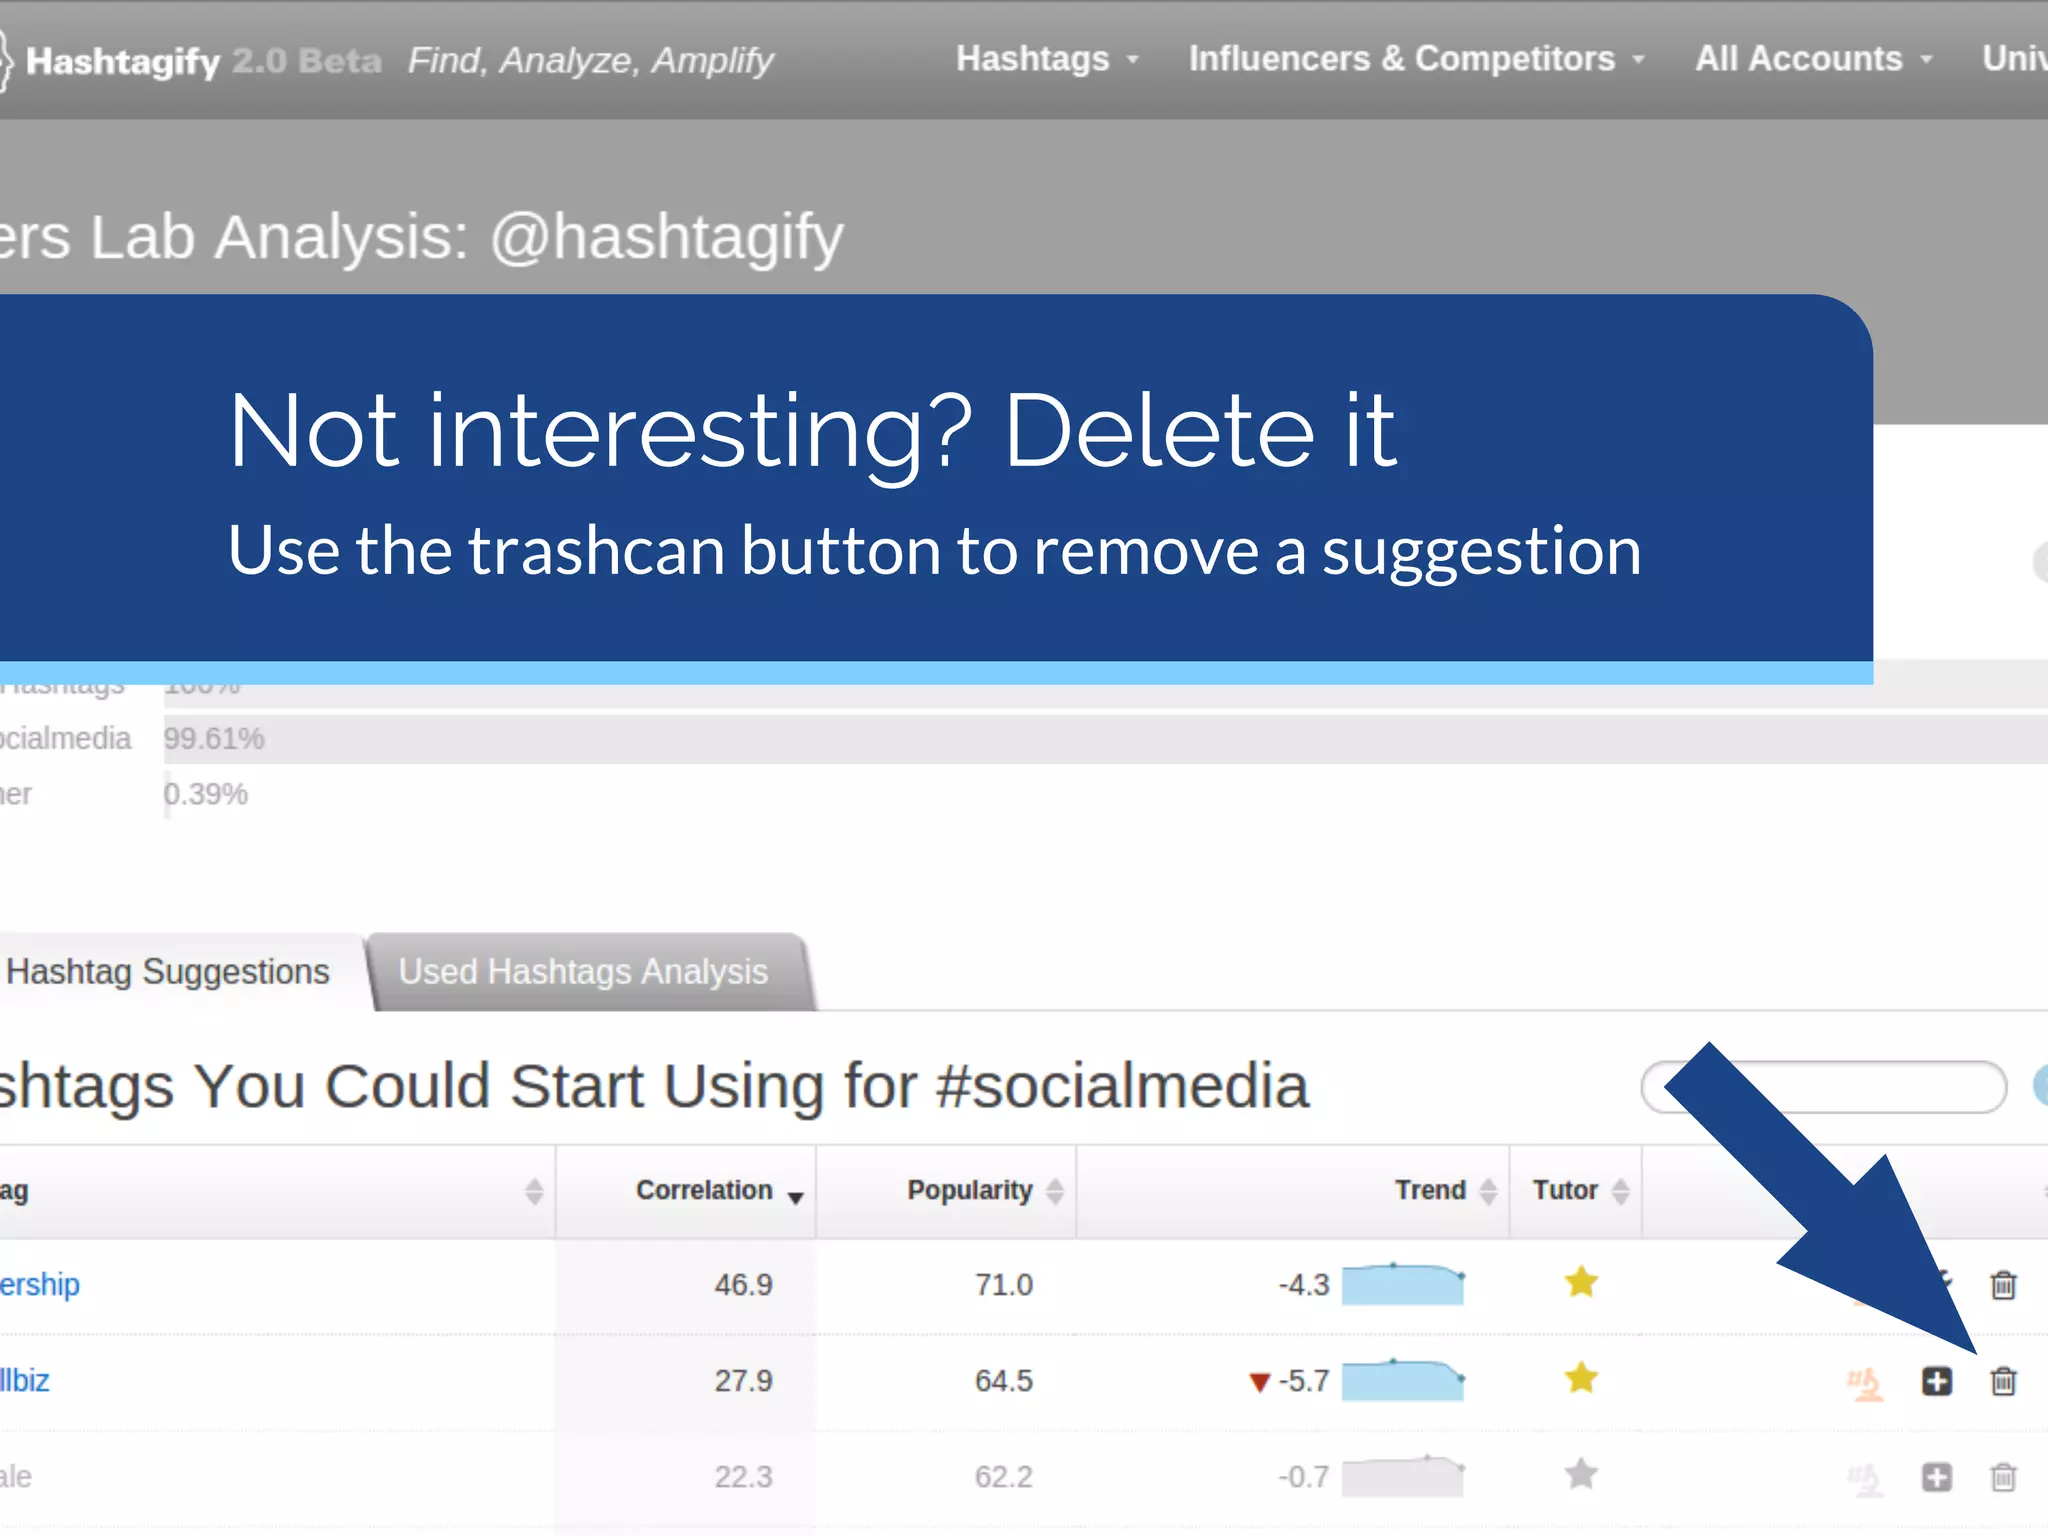This screenshot has height=1536, width=2048.
Task: Select the 46.9 correlation value
Action: coord(743,1285)
